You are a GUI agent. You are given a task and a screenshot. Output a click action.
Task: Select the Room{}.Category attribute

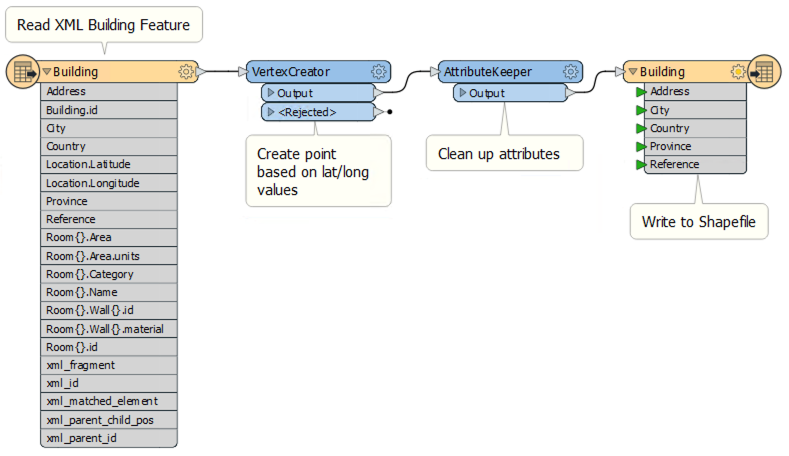coord(90,274)
